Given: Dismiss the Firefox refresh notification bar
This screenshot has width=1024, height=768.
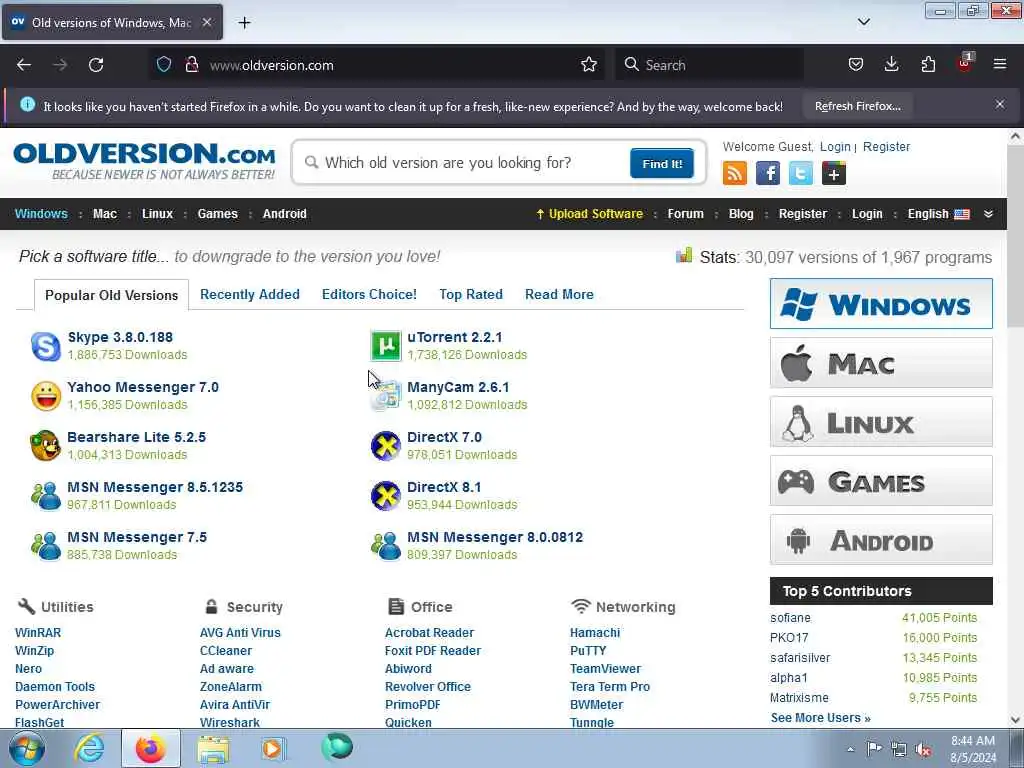Looking at the screenshot, I should coord(1000,104).
